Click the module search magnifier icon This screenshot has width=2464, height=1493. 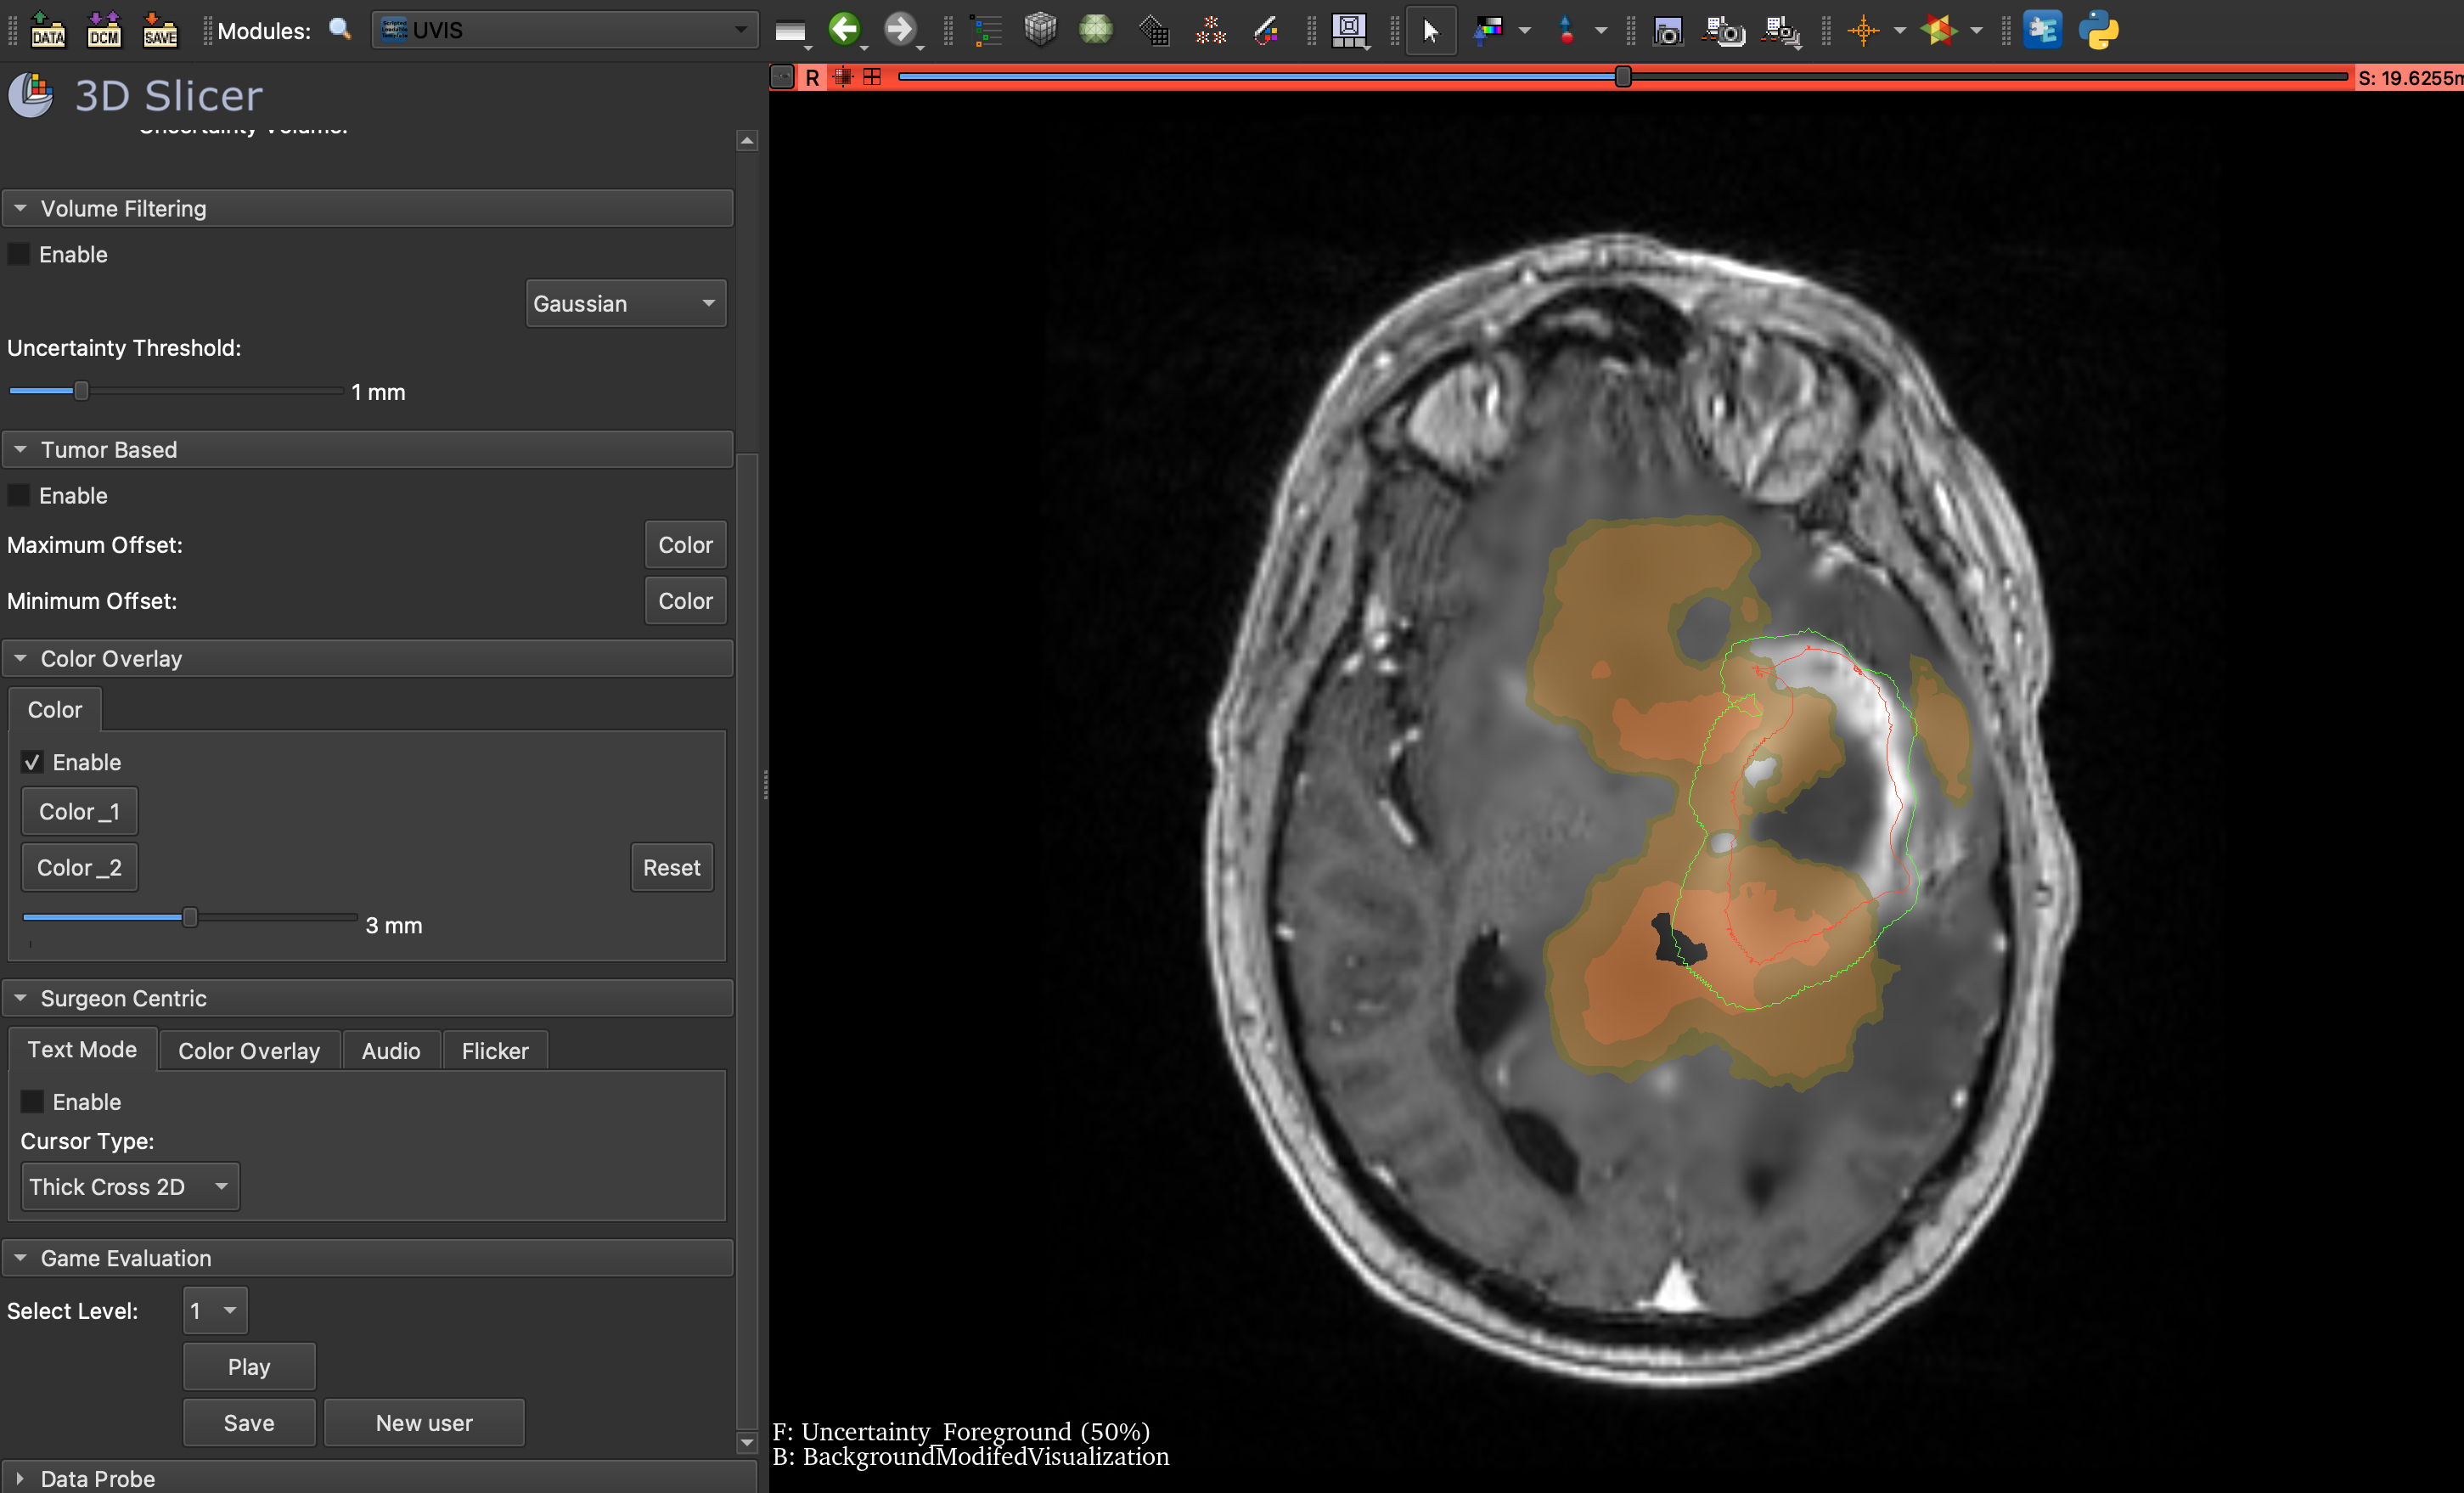[340, 29]
